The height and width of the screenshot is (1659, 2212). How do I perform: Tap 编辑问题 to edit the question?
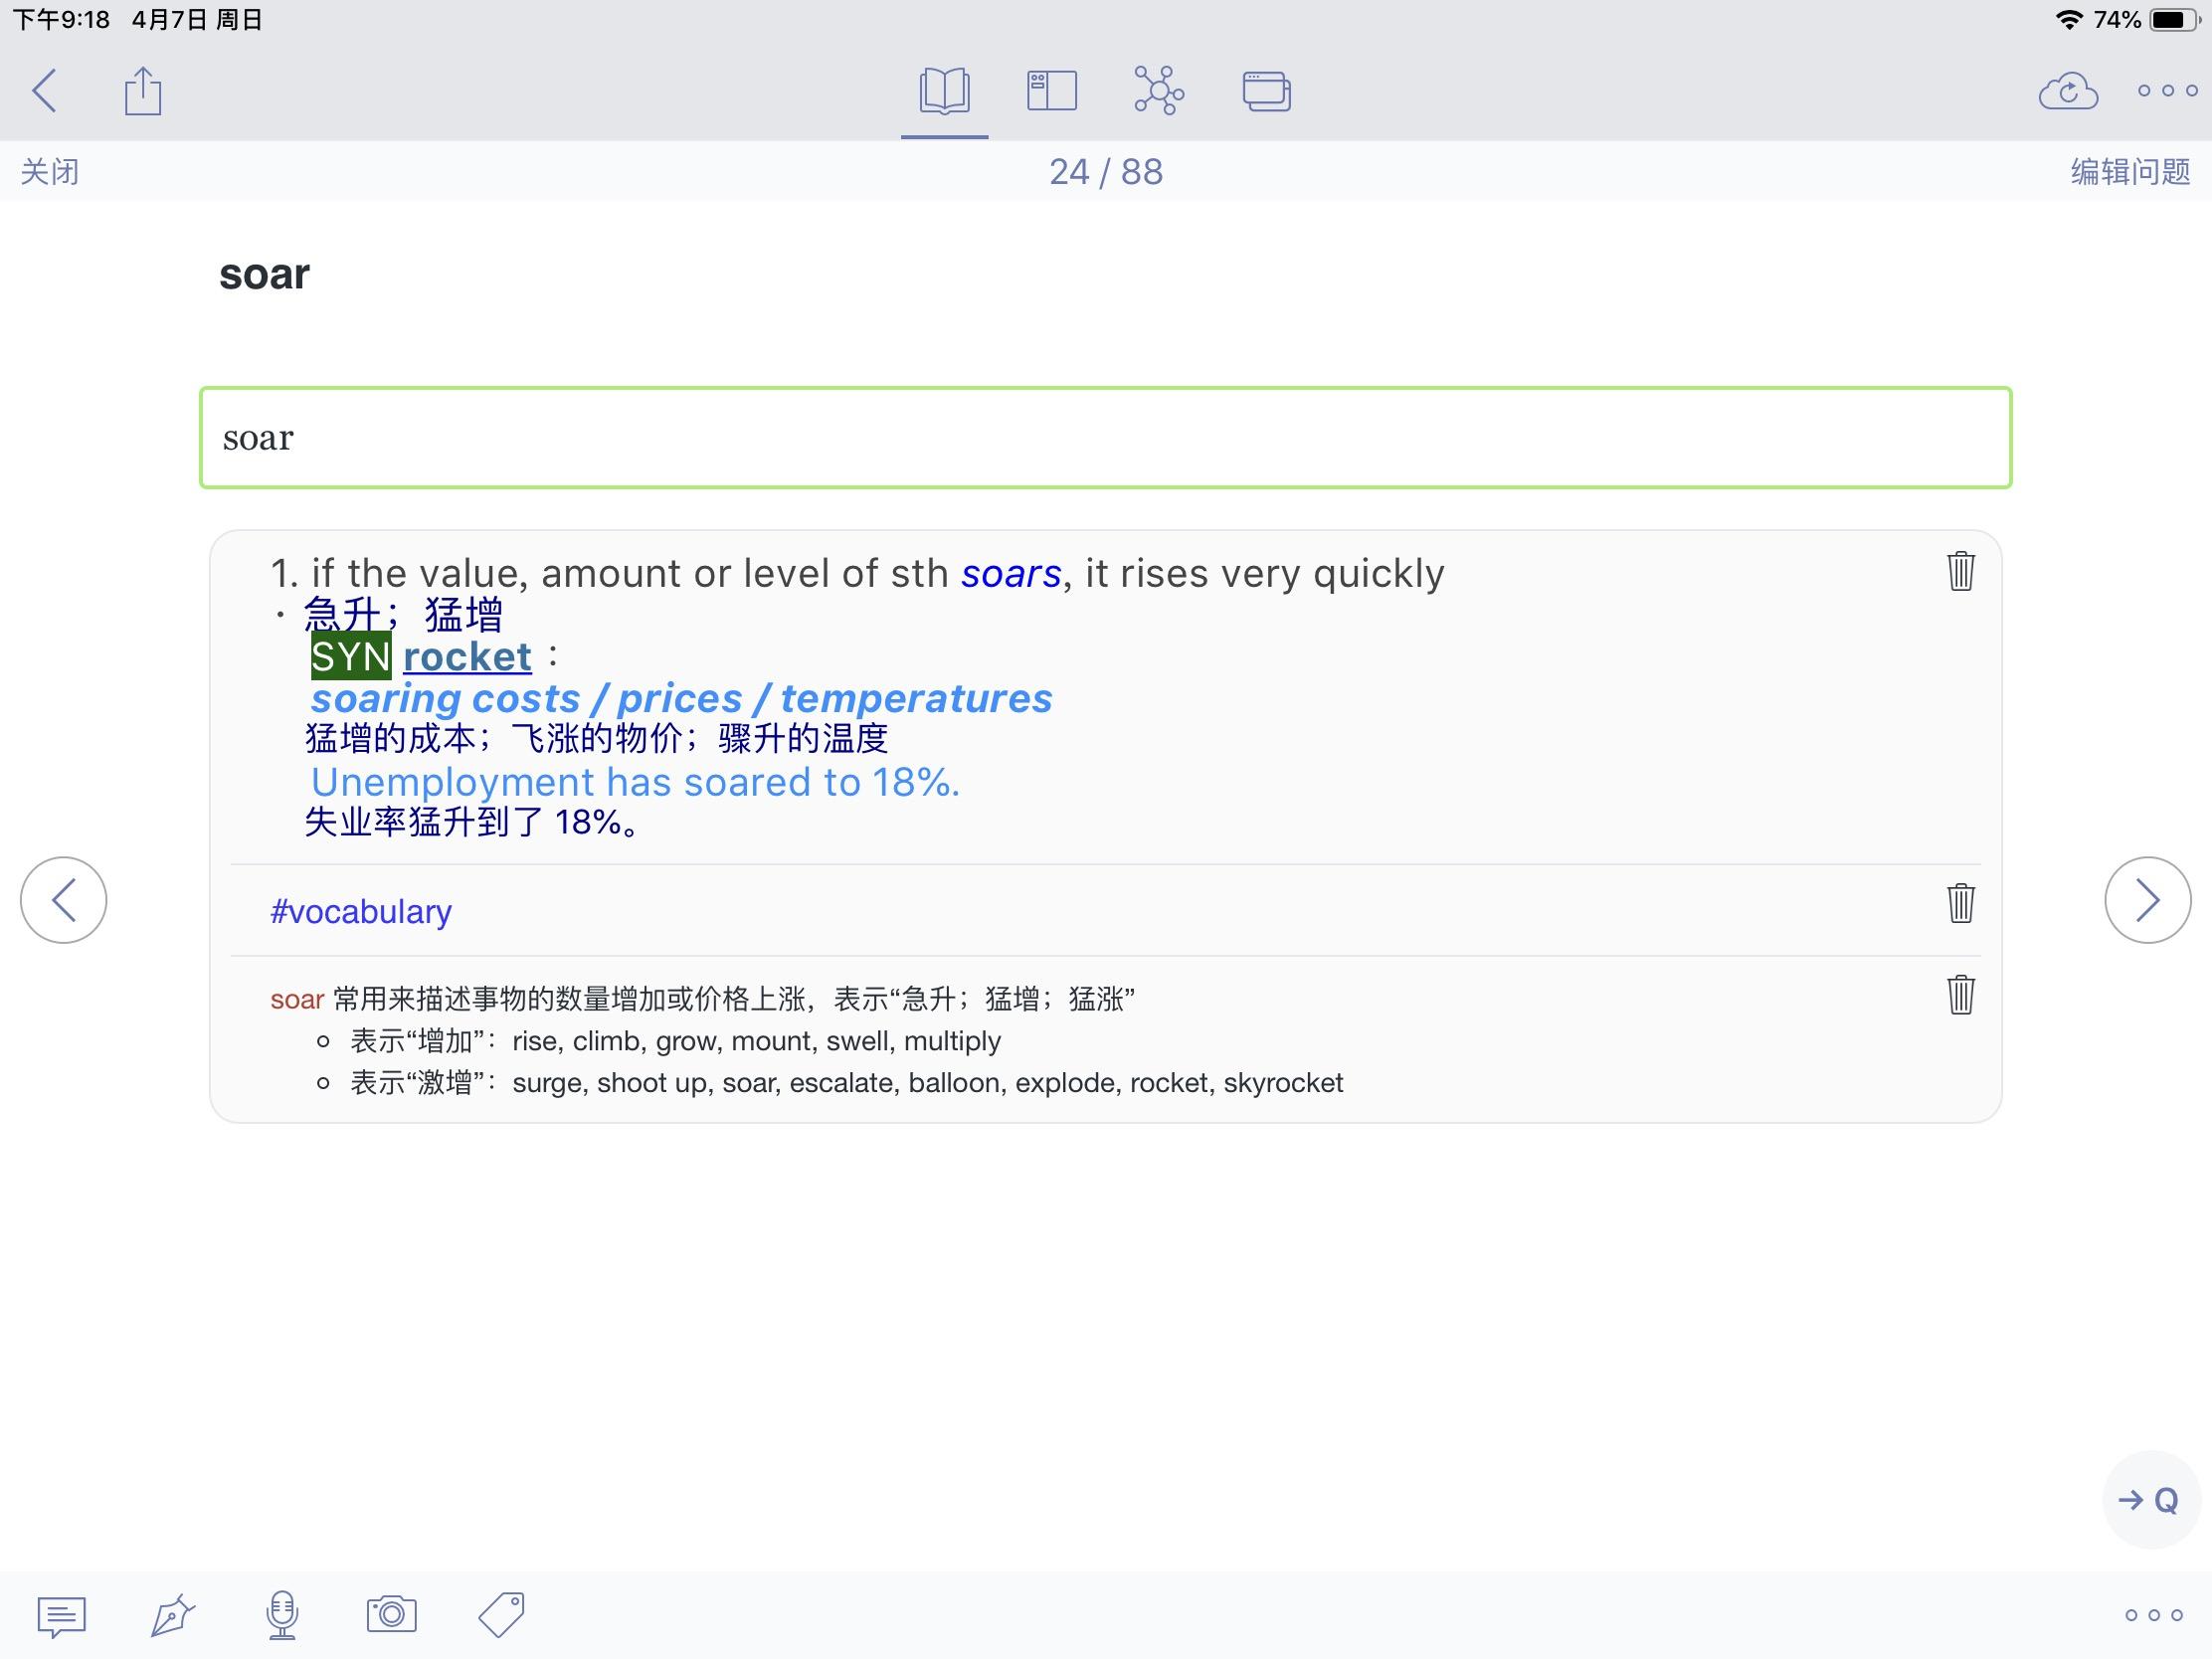[2130, 172]
